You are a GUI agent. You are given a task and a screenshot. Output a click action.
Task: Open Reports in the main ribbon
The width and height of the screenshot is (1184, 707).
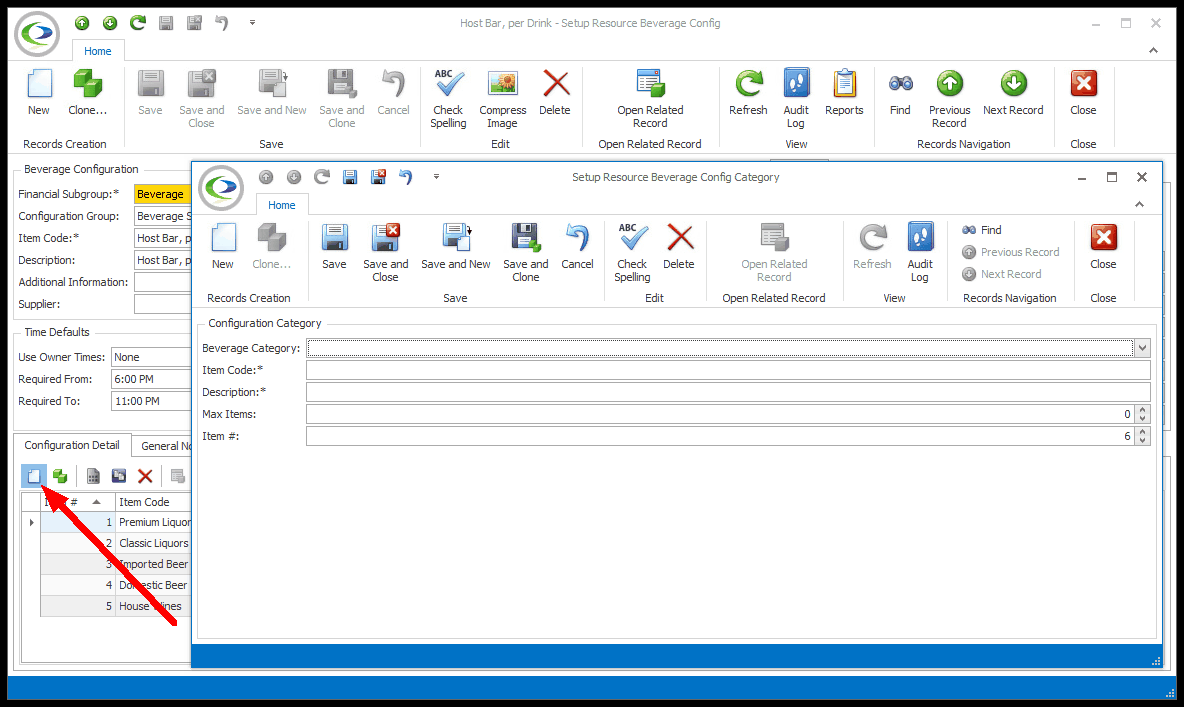pos(844,92)
